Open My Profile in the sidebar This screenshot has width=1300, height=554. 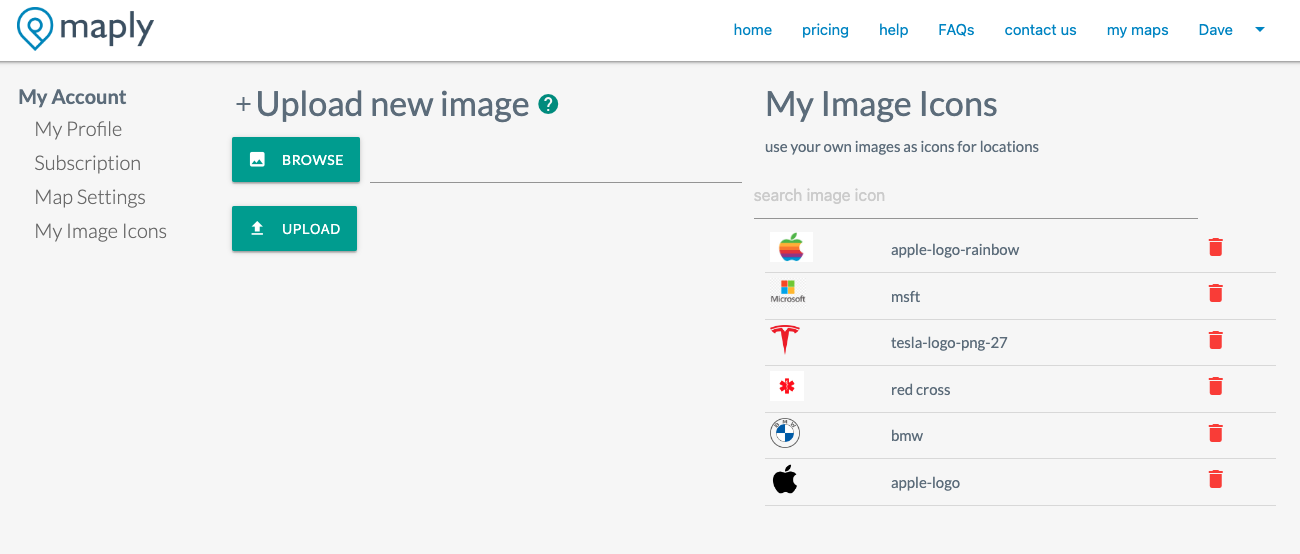(78, 129)
